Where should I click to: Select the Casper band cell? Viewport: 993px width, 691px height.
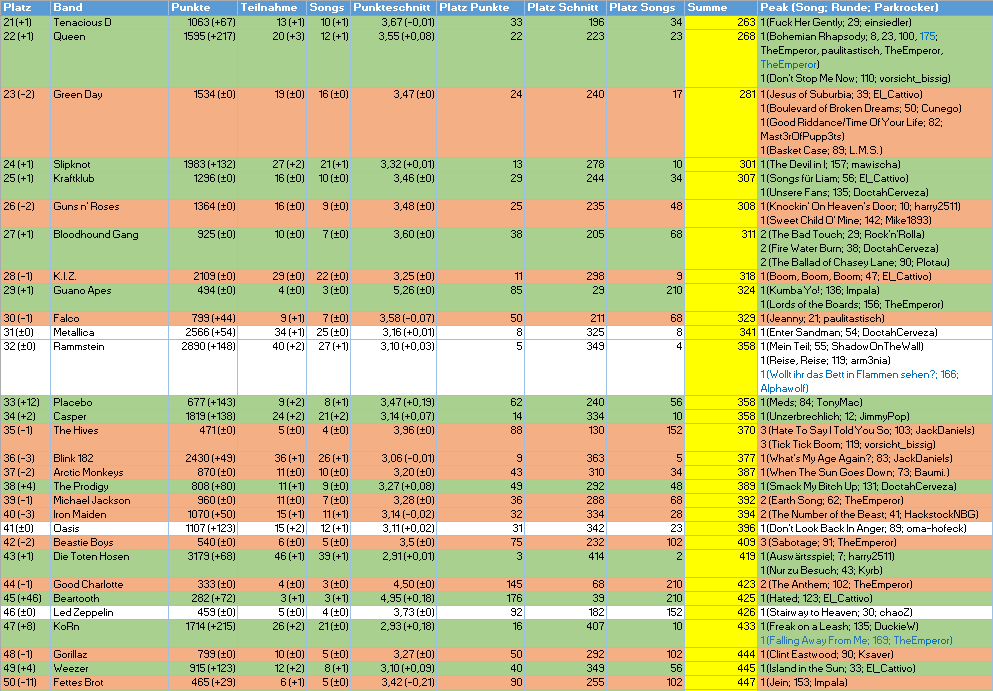click(110, 416)
